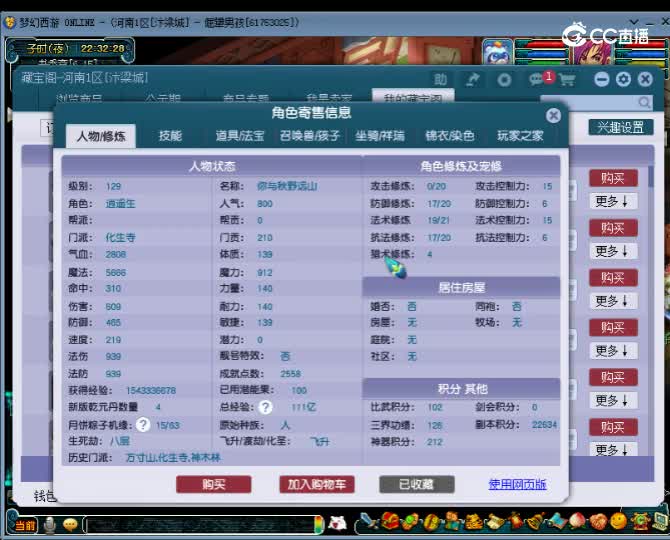Click the green gem icon in bottom toolbar
Screen dimensions: 670x540
[x=410, y=521]
